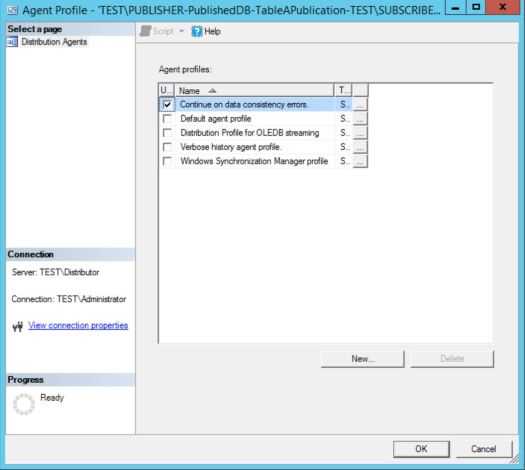Open View connection properties link
Viewport: 525px width, 470px height.
[78, 325]
